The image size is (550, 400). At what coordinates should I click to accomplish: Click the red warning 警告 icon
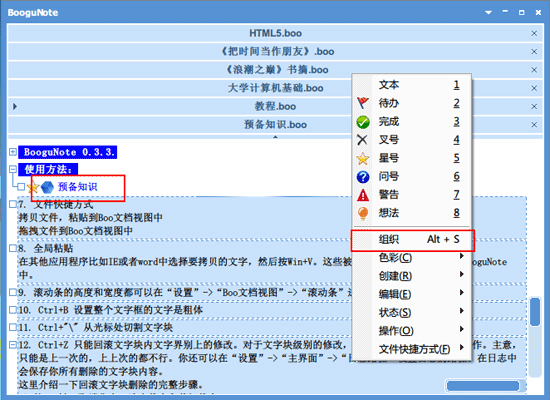pos(363,195)
